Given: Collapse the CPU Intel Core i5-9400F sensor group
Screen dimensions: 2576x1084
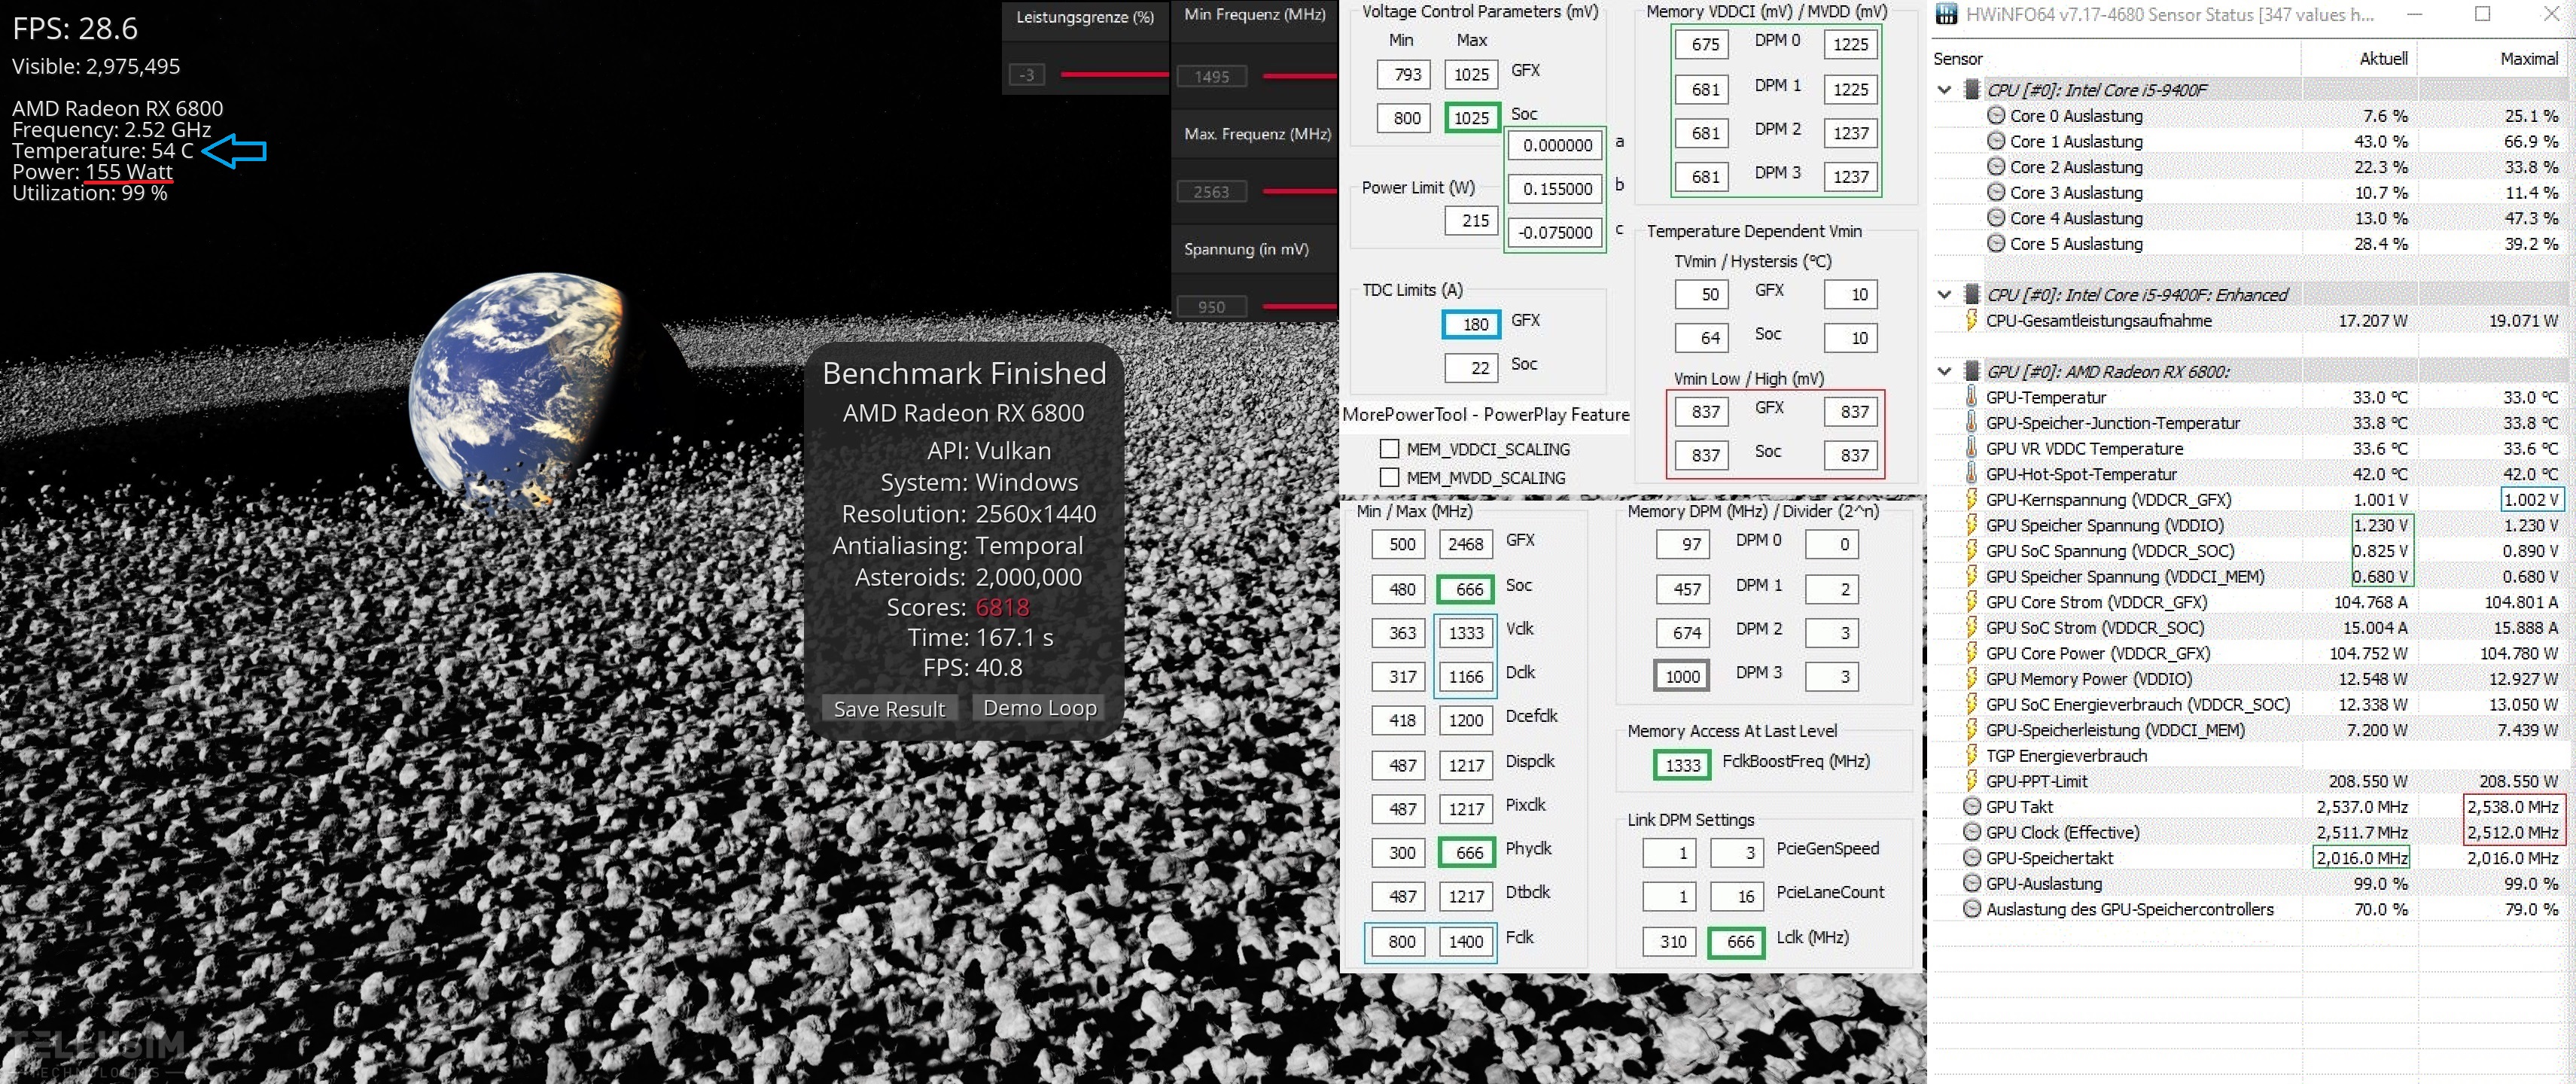Looking at the screenshot, I should (x=1944, y=90).
